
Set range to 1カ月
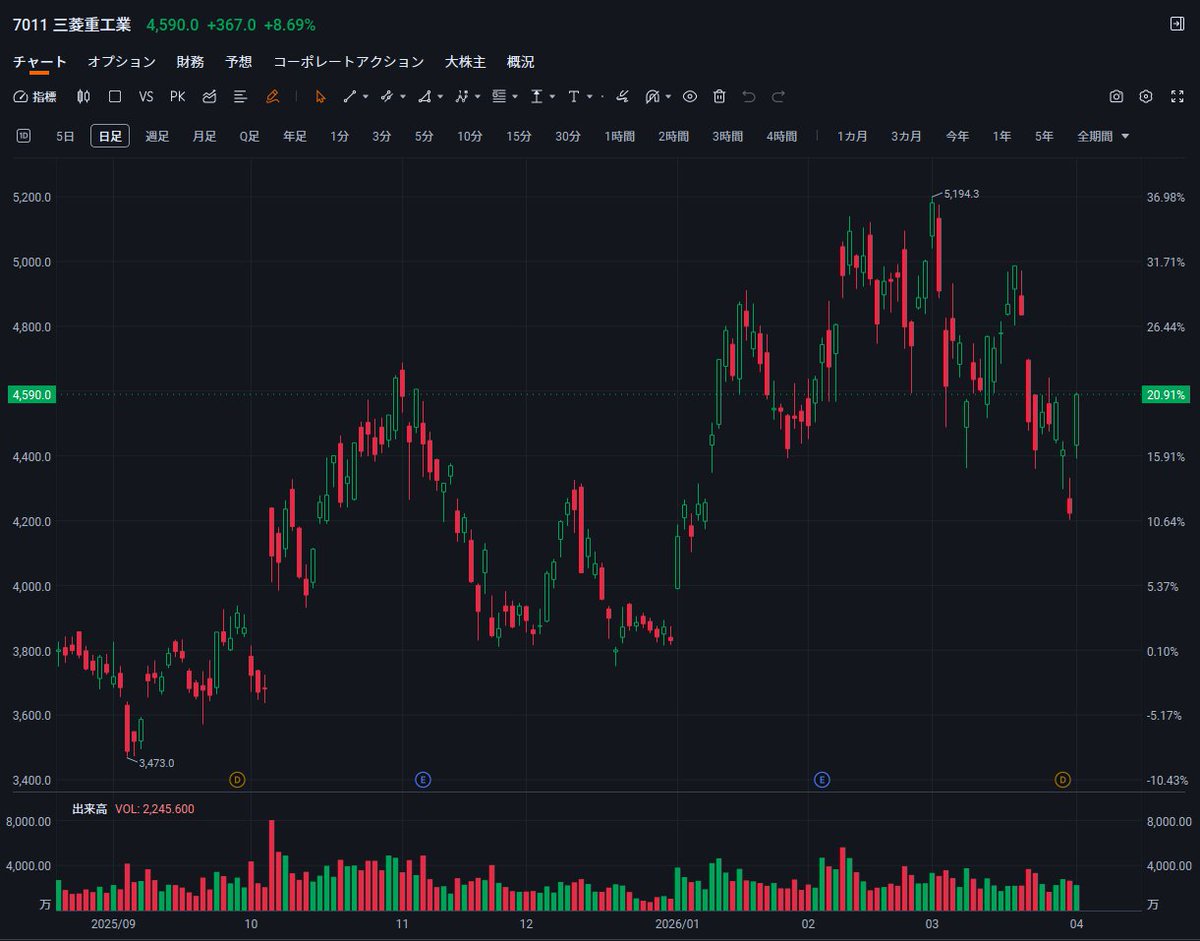pyautogui.click(x=852, y=136)
